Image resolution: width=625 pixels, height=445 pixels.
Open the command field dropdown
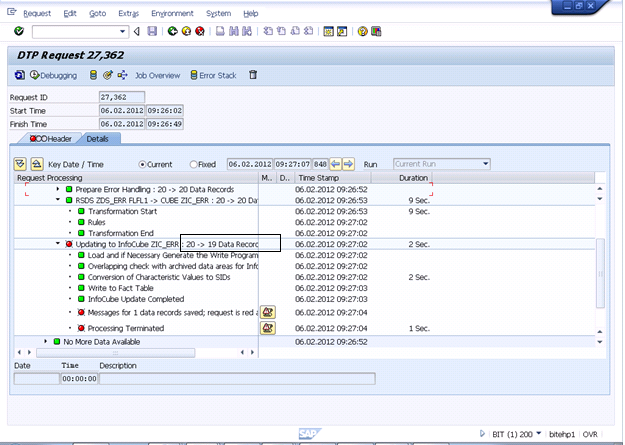tap(122, 32)
